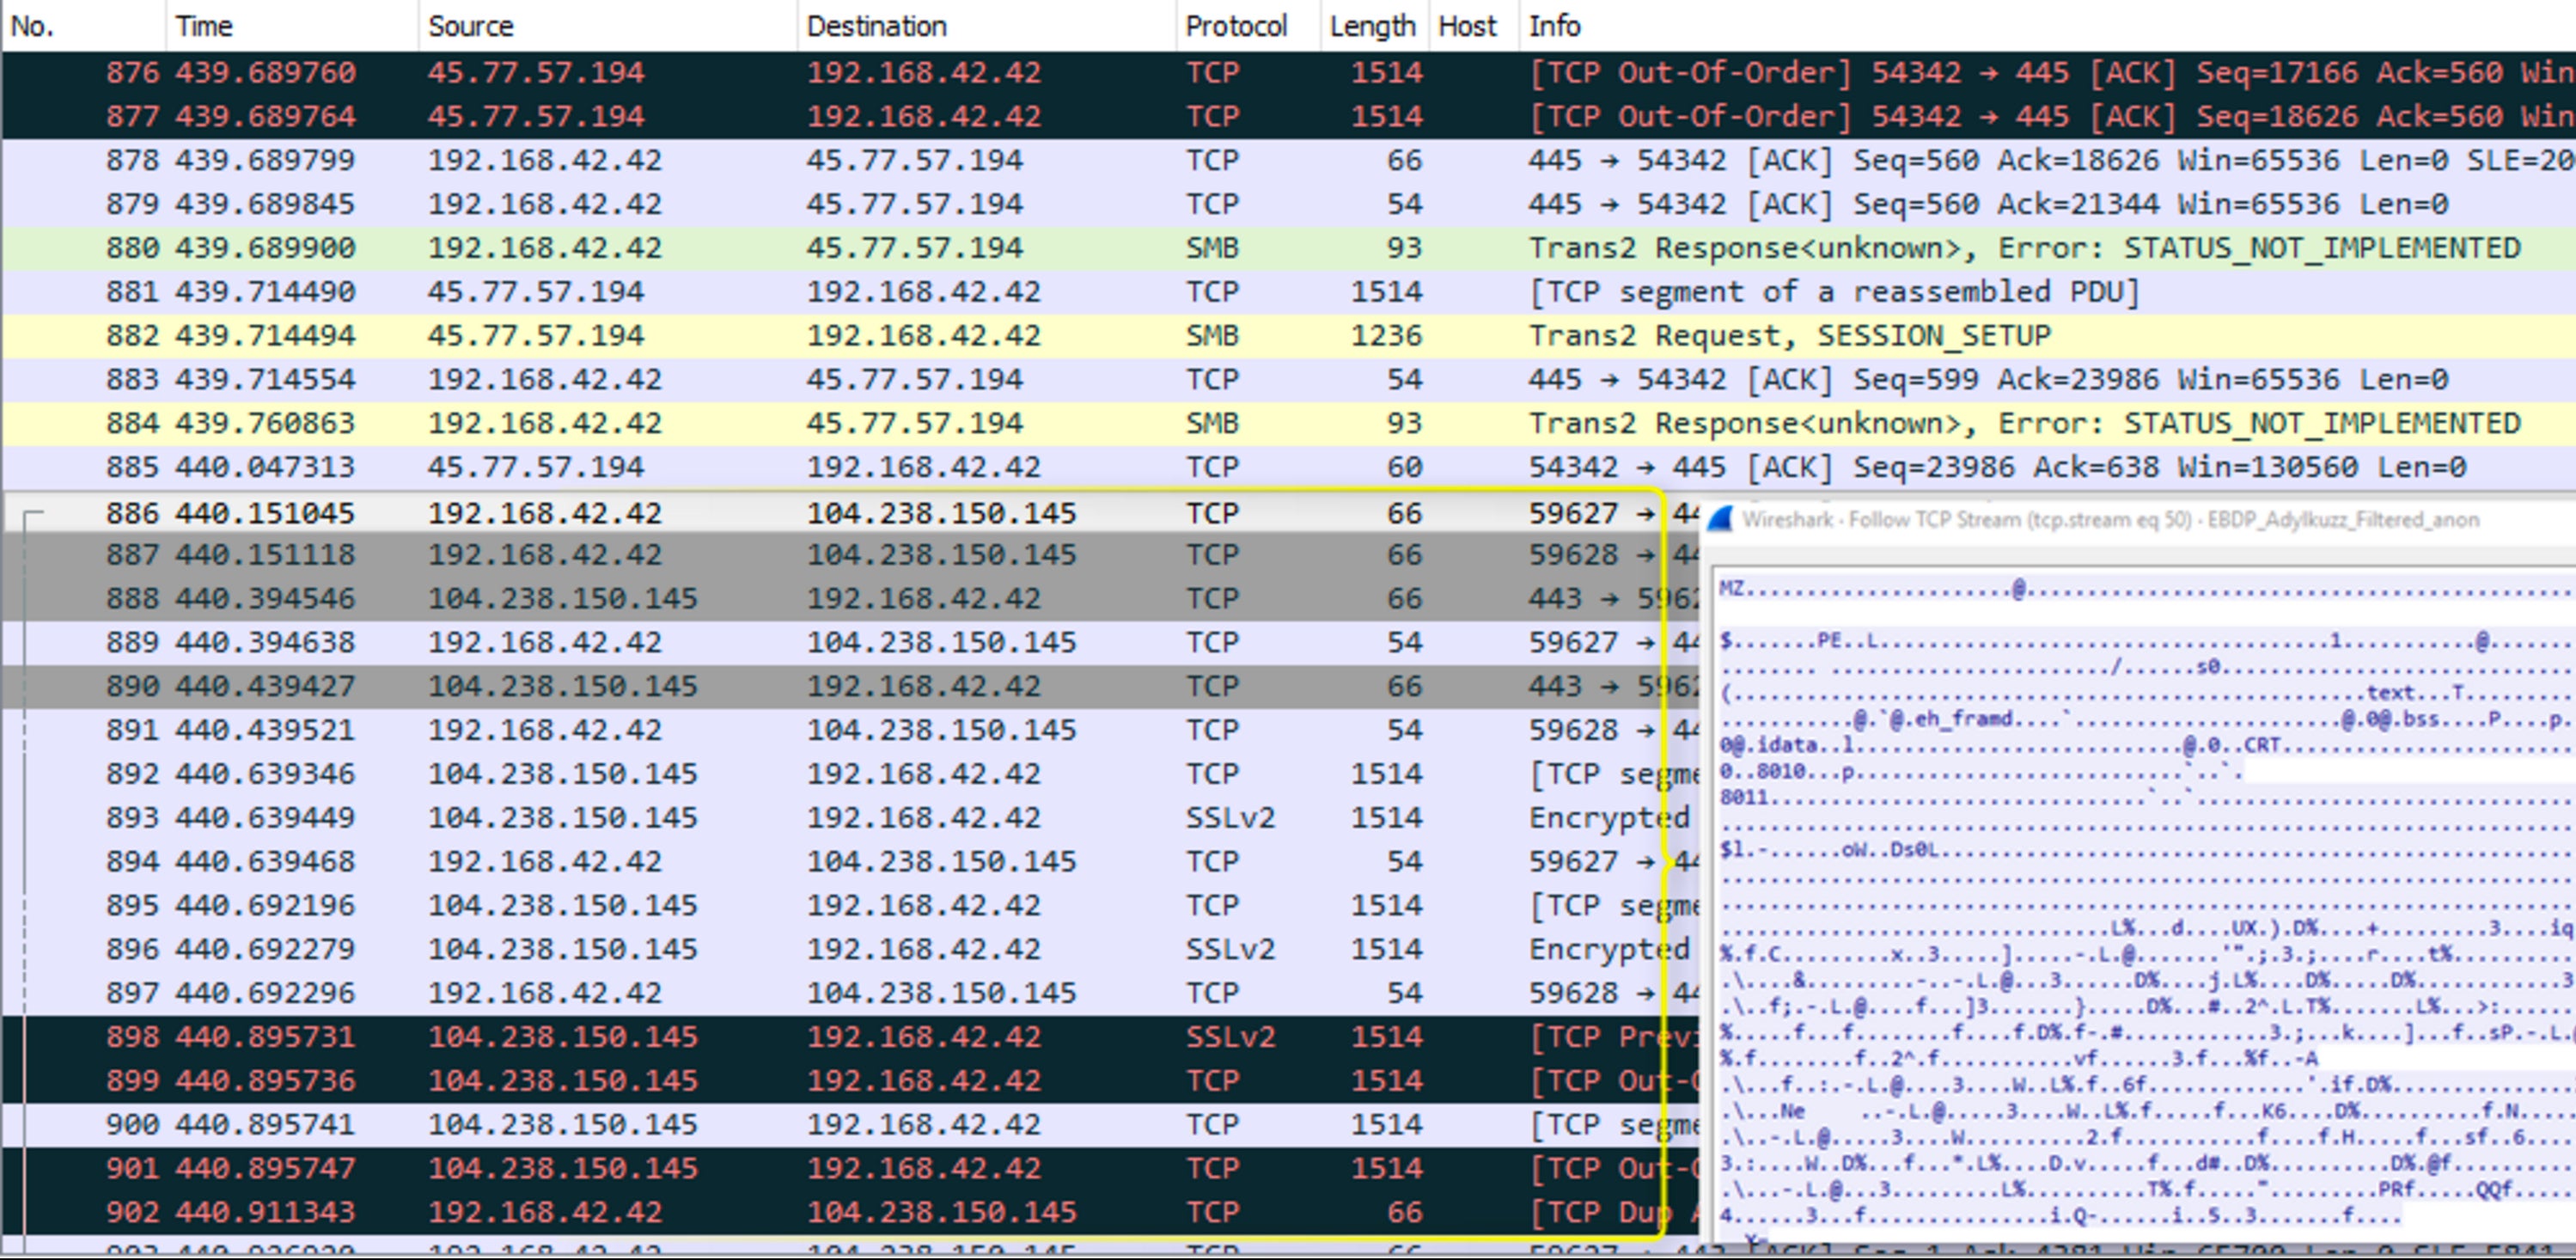Select packet 878 ACK with SLE

coord(1288,161)
